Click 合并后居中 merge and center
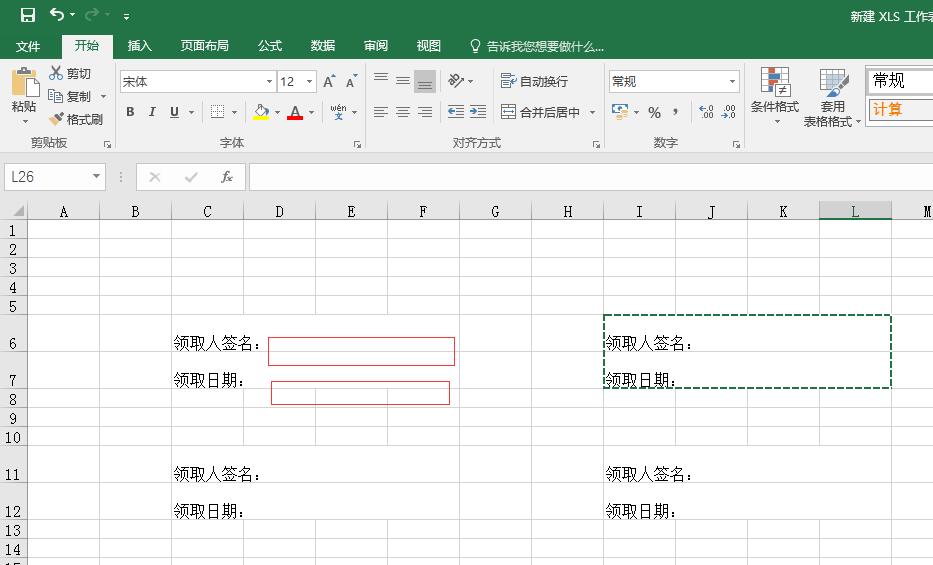933x565 pixels. pos(540,112)
